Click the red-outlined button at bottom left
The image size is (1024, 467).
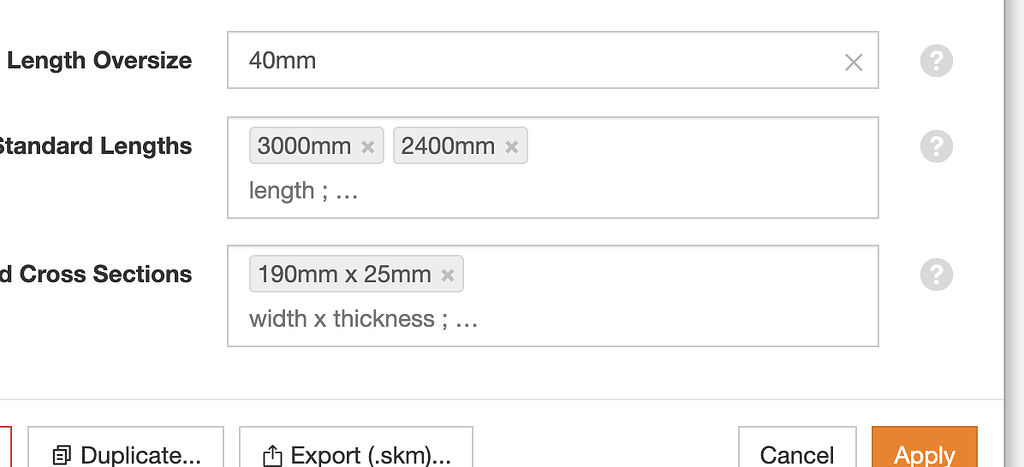pyautogui.click(x=5, y=450)
